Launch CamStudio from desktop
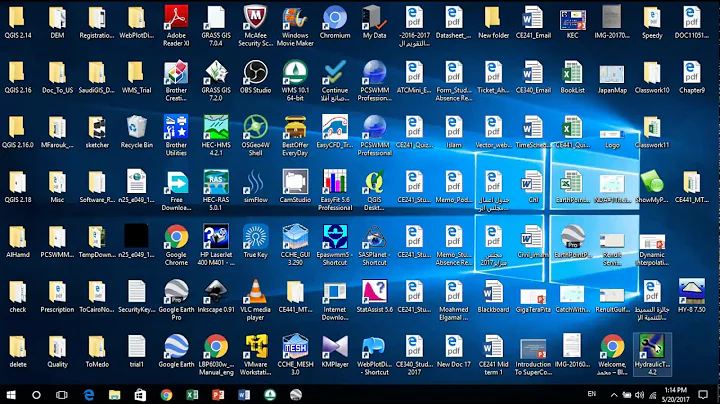This screenshot has width=720, height=404. tap(295, 186)
